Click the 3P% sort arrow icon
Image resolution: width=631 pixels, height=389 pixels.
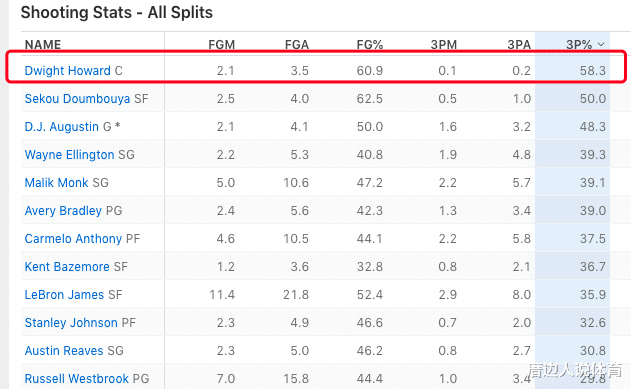[601, 45]
